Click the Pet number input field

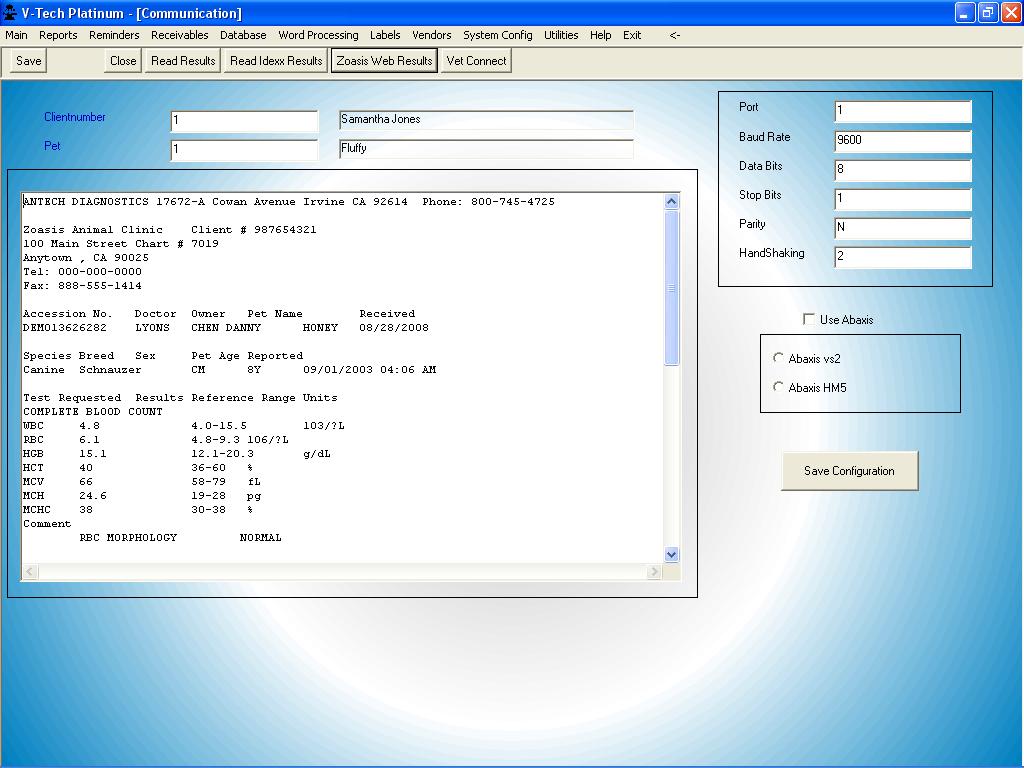pyautogui.click(x=244, y=150)
